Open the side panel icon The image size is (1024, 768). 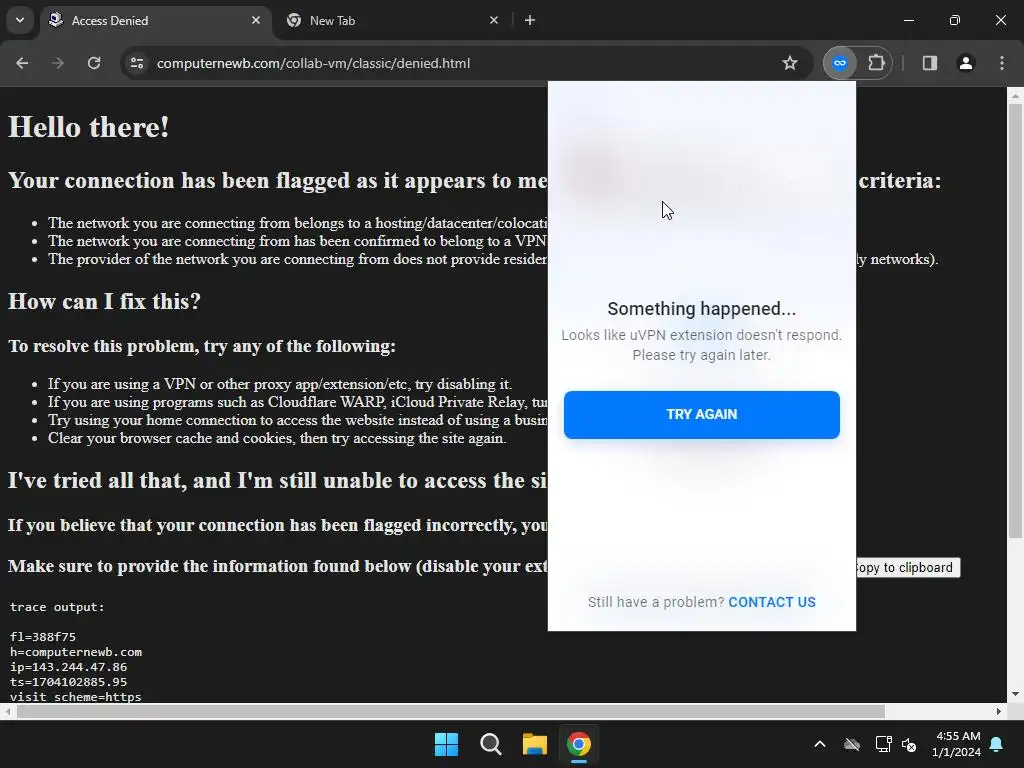(929, 63)
